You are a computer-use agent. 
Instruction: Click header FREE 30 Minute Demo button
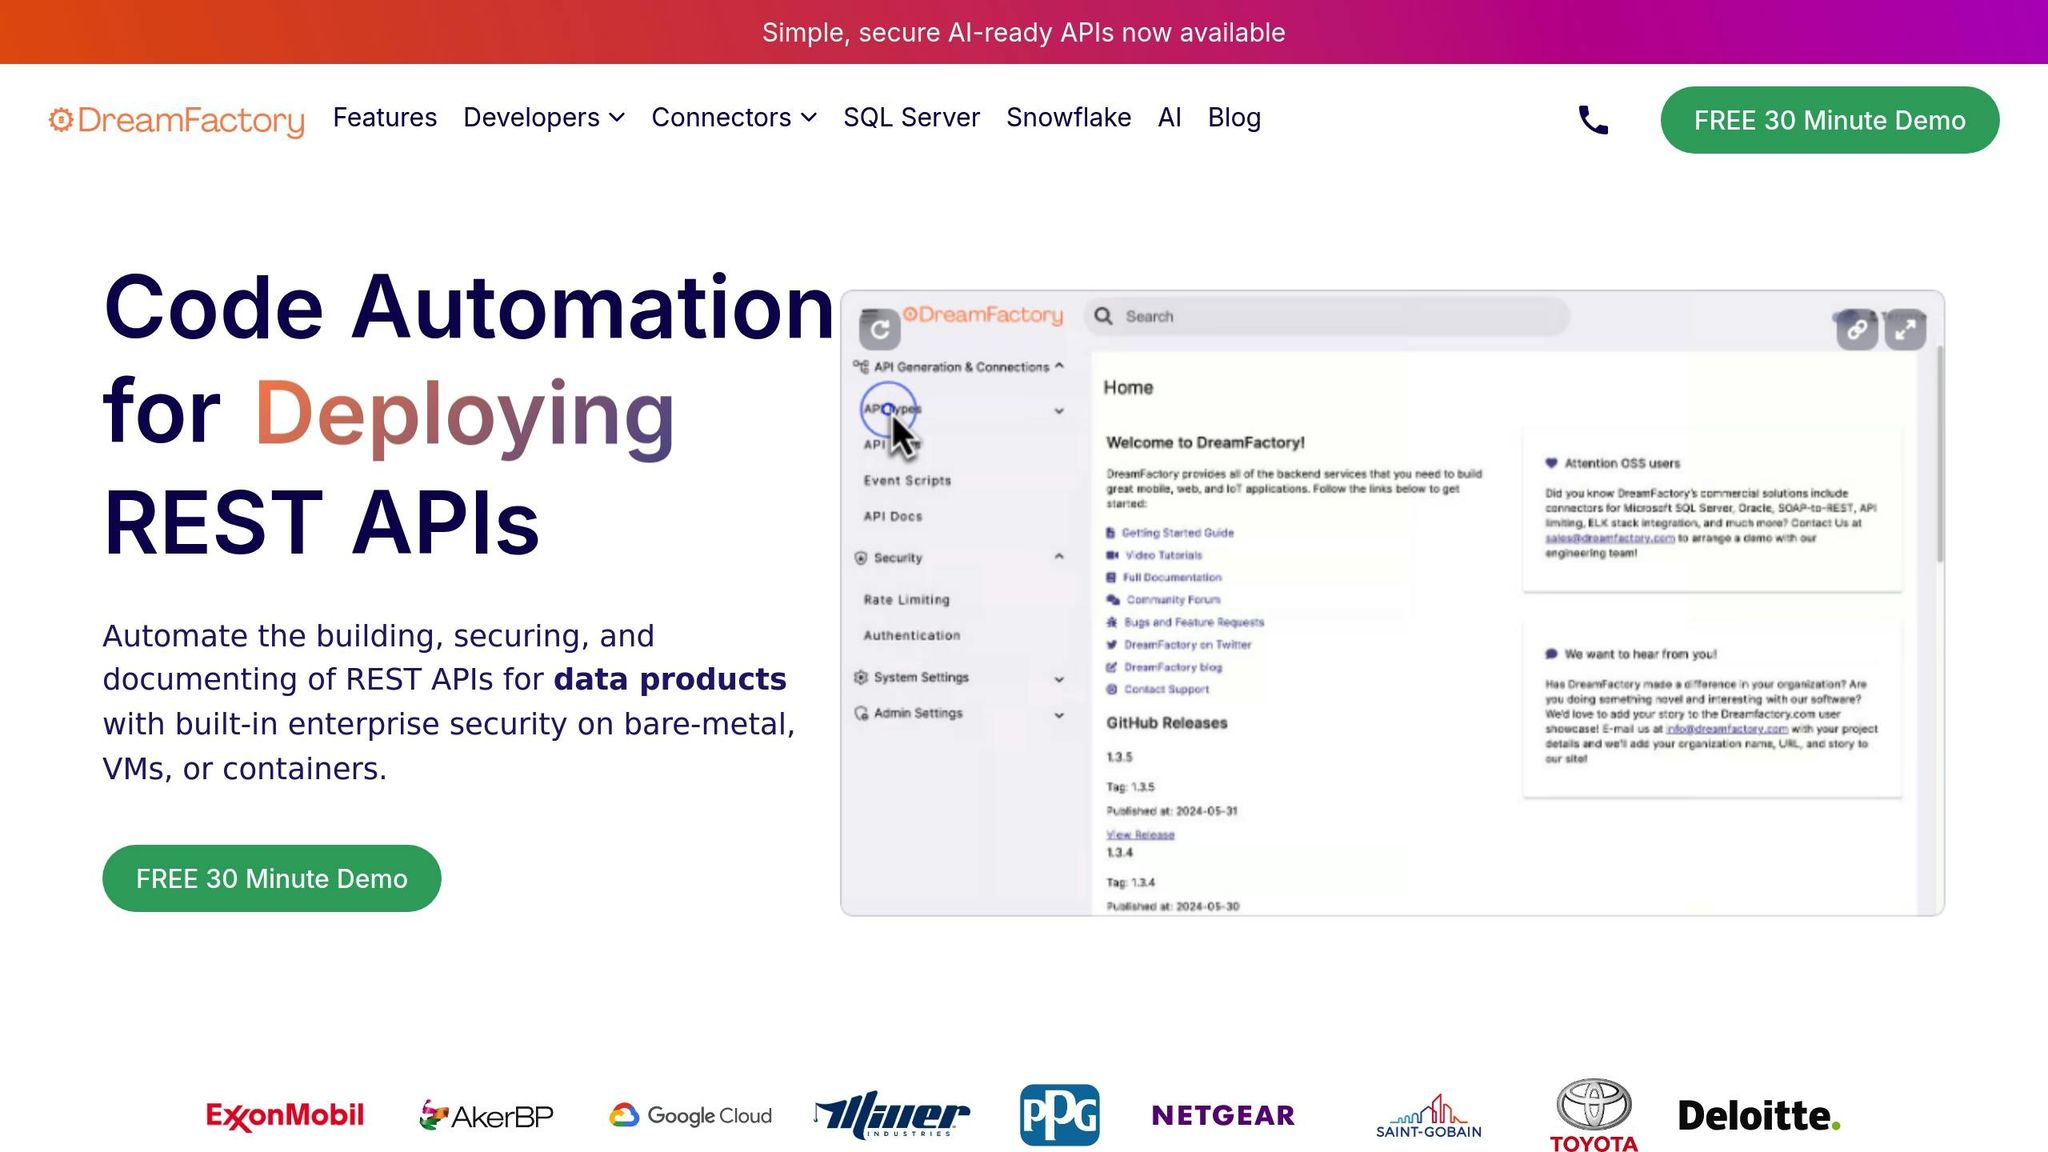pos(1829,120)
